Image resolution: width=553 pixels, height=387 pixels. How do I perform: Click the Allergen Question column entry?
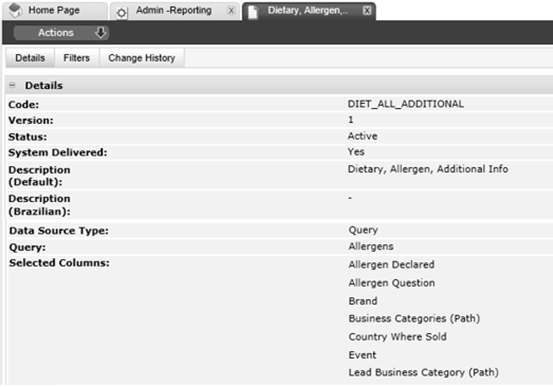[x=392, y=283]
